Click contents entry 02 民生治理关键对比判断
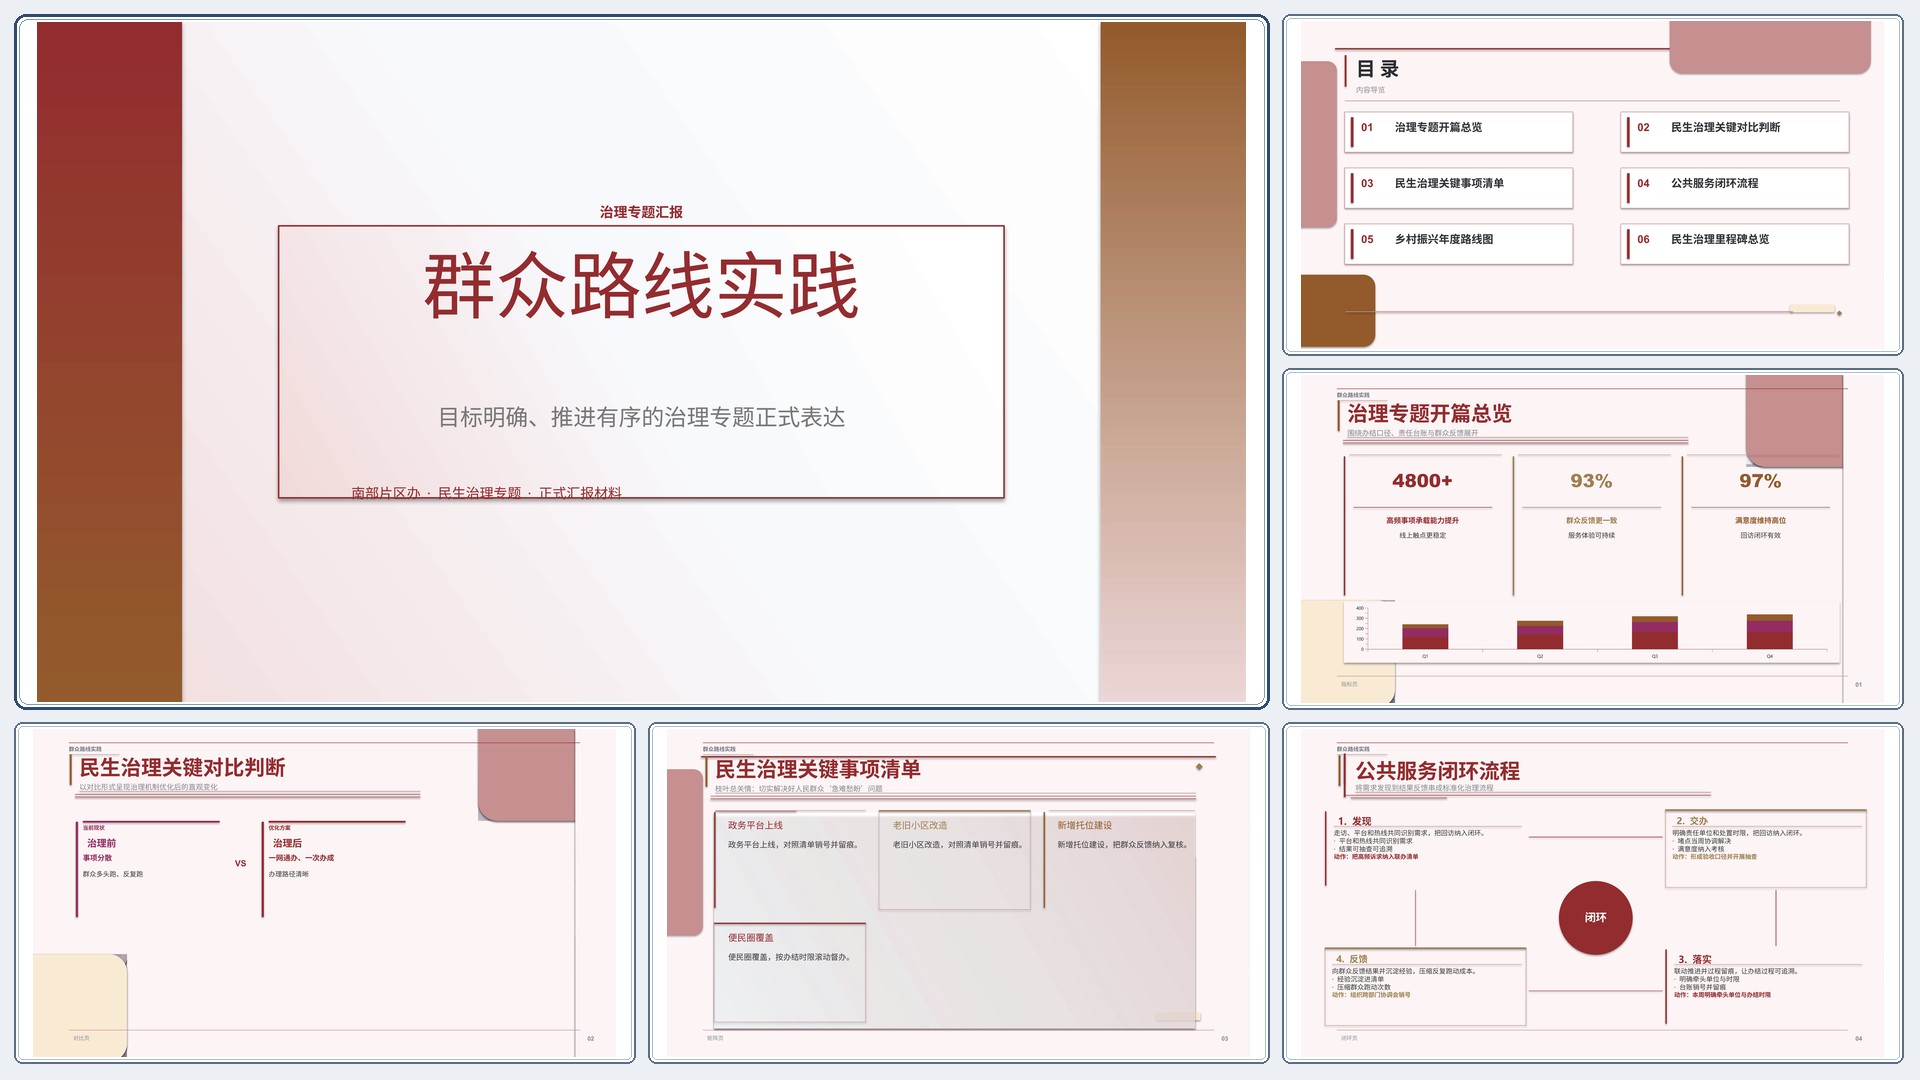The height and width of the screenshot is (1080, 1920). pos(1735,132)
